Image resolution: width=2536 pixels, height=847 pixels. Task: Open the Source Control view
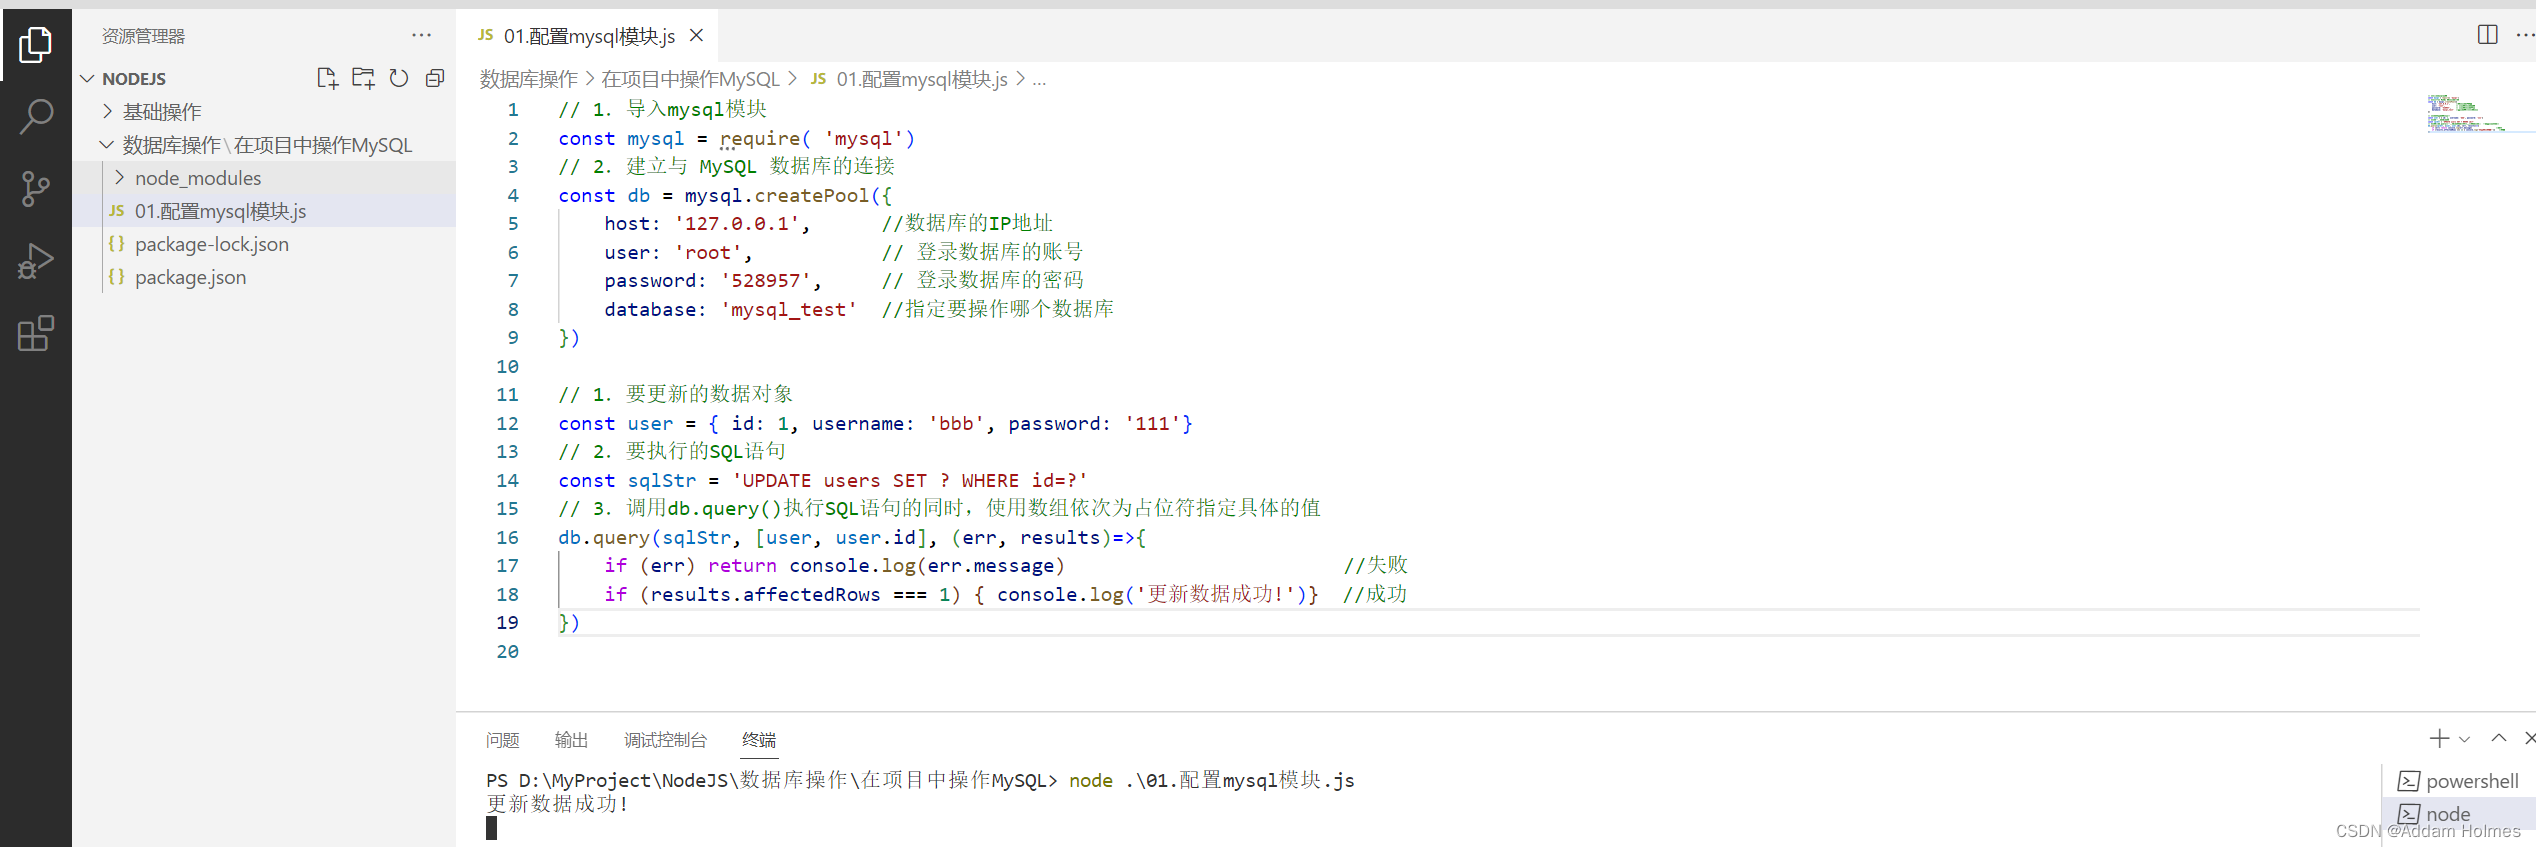(36, 189)
